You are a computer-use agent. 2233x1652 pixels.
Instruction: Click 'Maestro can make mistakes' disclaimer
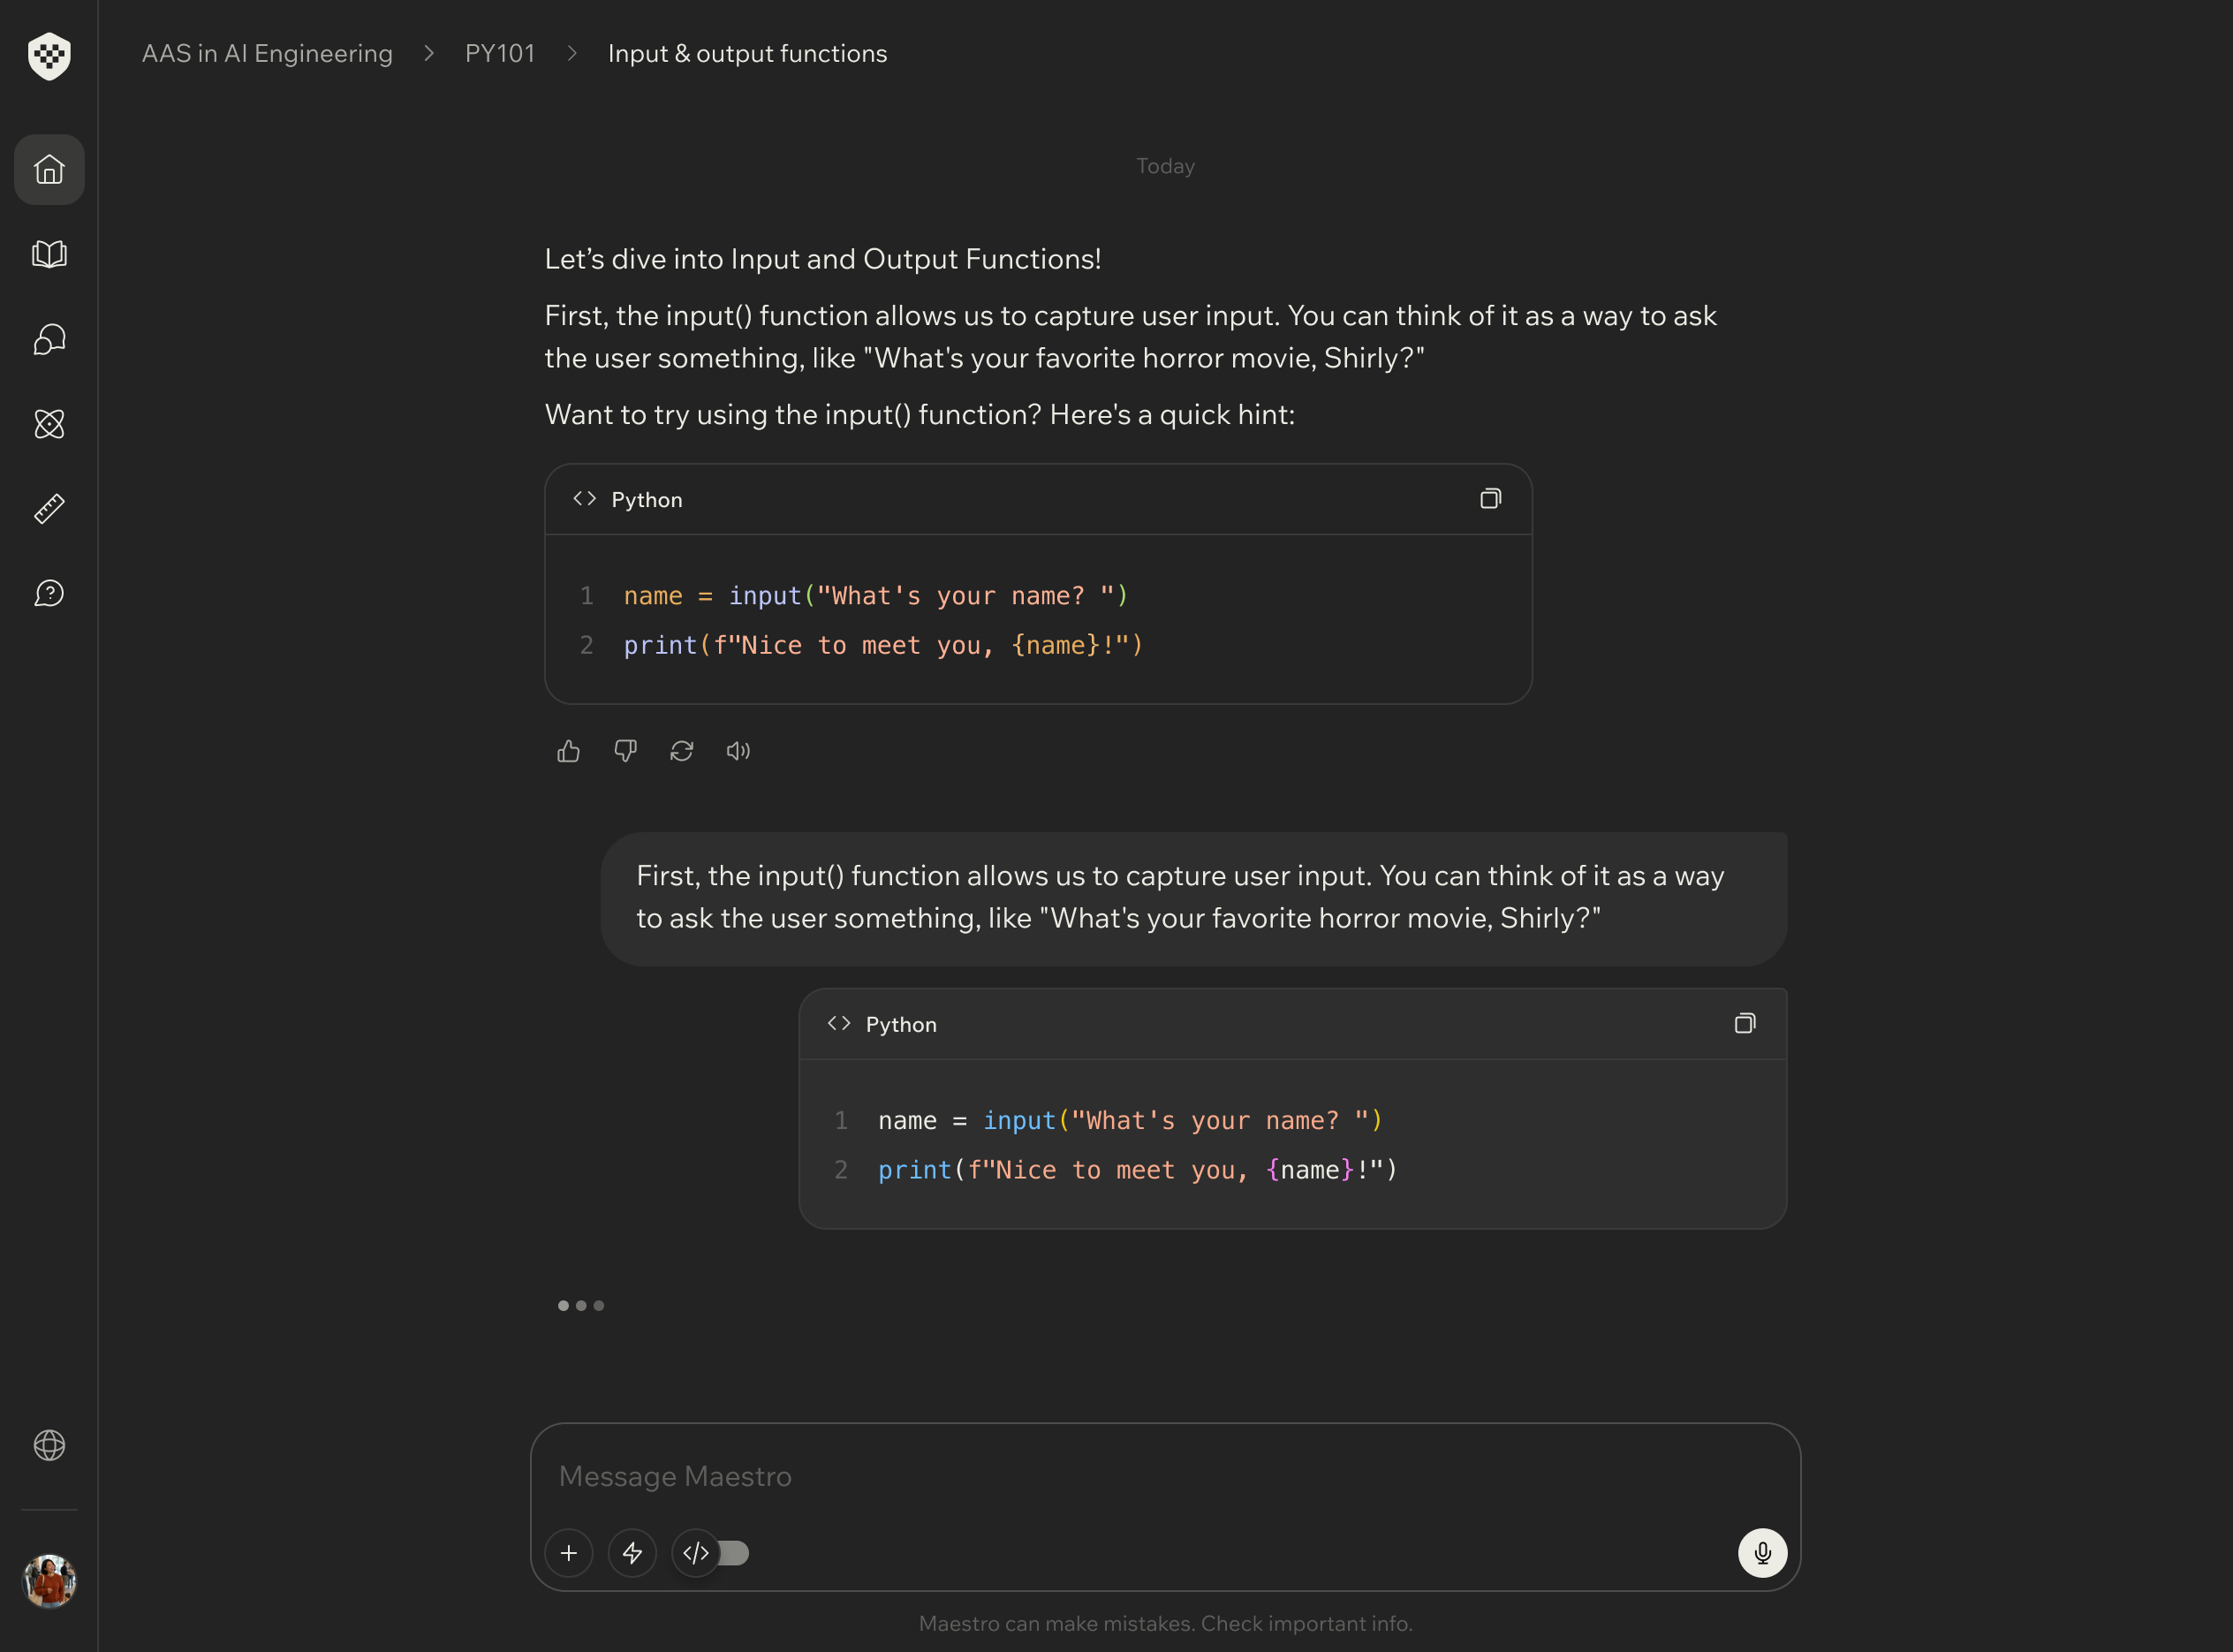click(1165, 1623)
